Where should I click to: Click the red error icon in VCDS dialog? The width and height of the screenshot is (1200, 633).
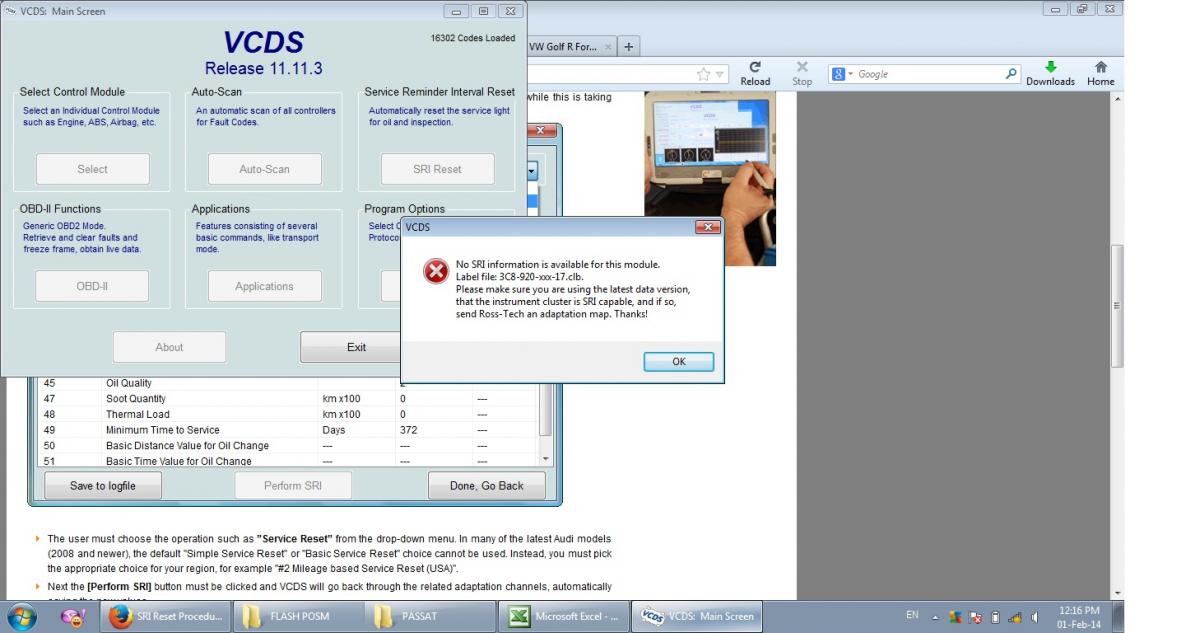[x=435, y=271]
